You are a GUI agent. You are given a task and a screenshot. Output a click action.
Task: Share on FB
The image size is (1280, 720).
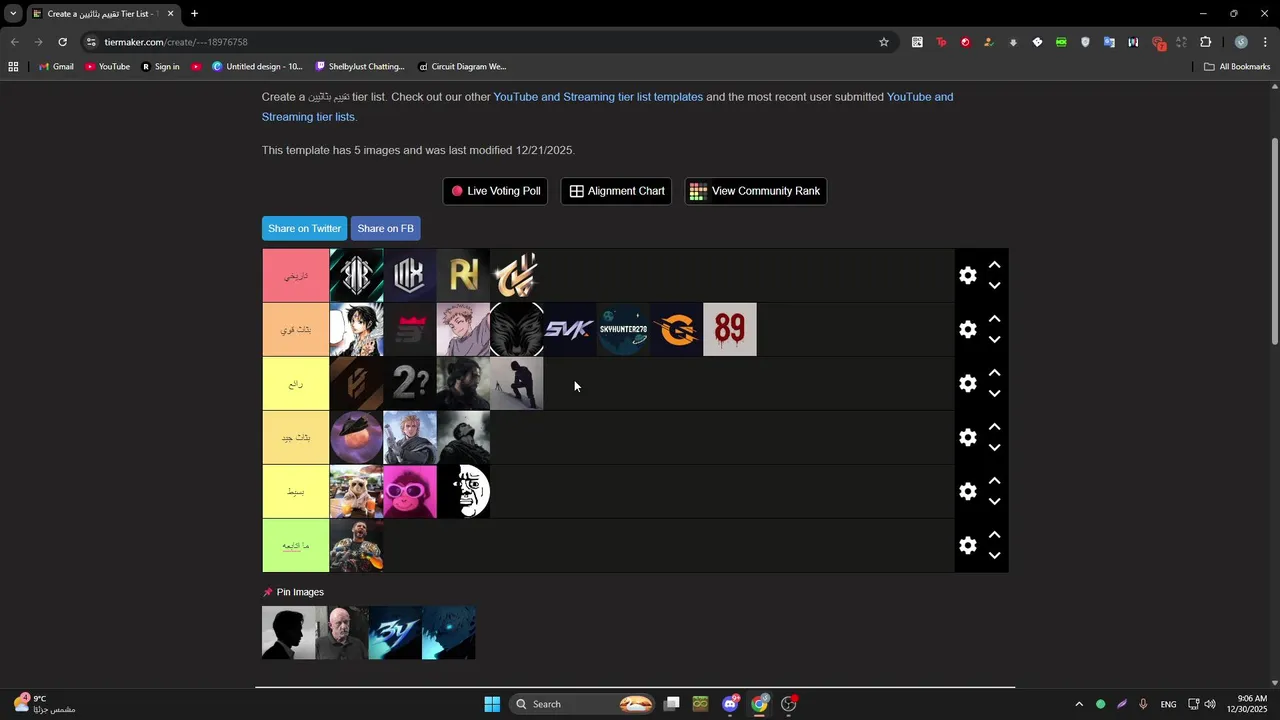(385, 228)
